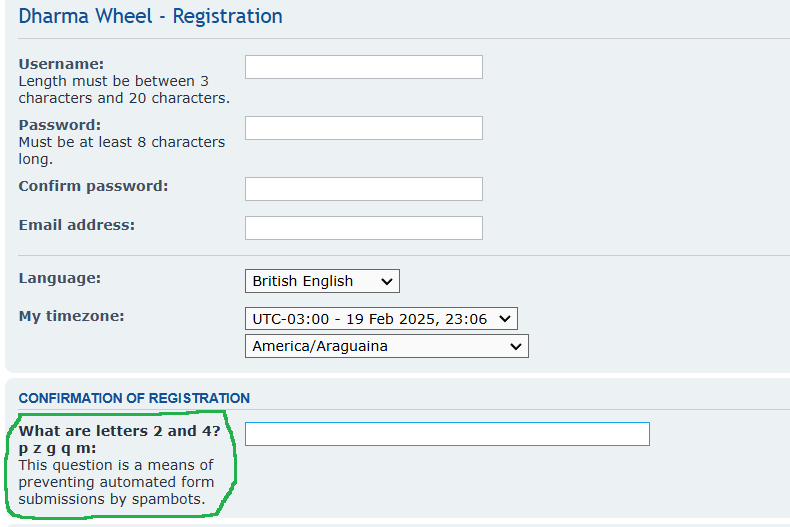This screenshot has height=527, width=790.
Task: Click the Username input field
Action: (x=364, y=67)
